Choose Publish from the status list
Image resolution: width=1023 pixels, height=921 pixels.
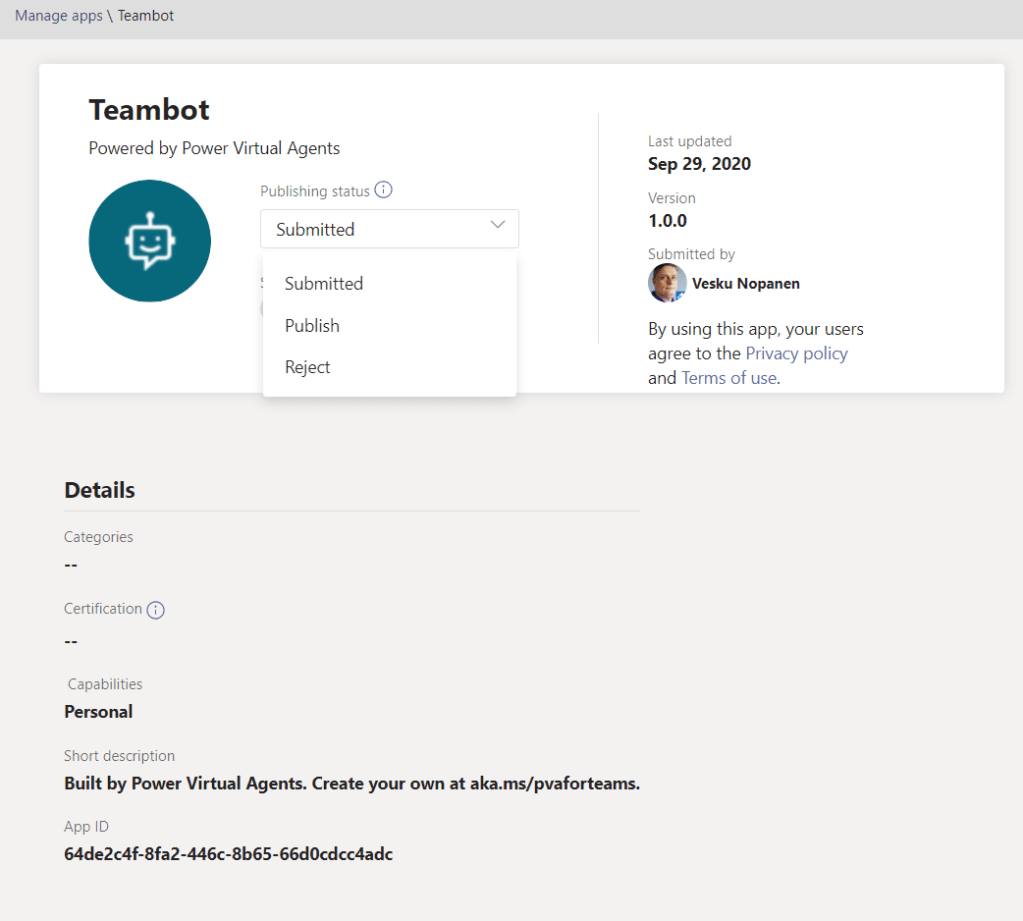pyautogui.click(x=312, y=326)
